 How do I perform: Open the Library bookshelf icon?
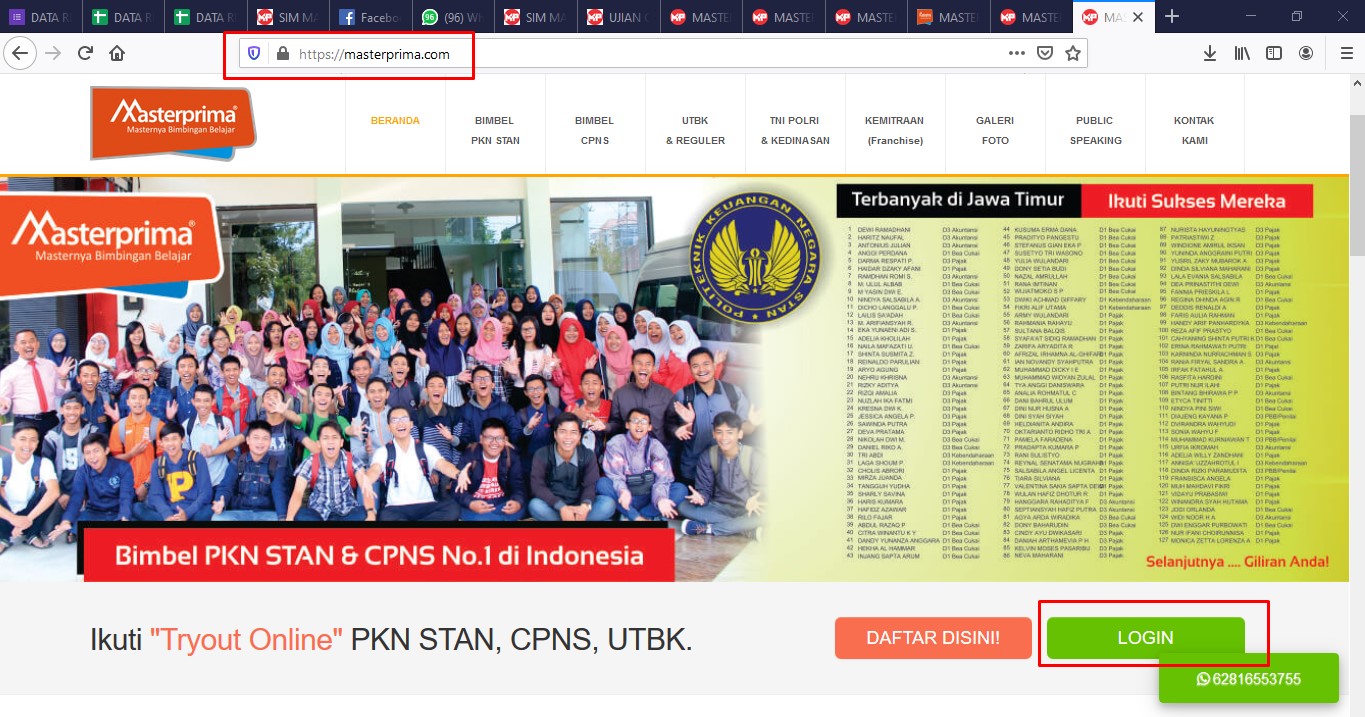tap(1242, 53)
